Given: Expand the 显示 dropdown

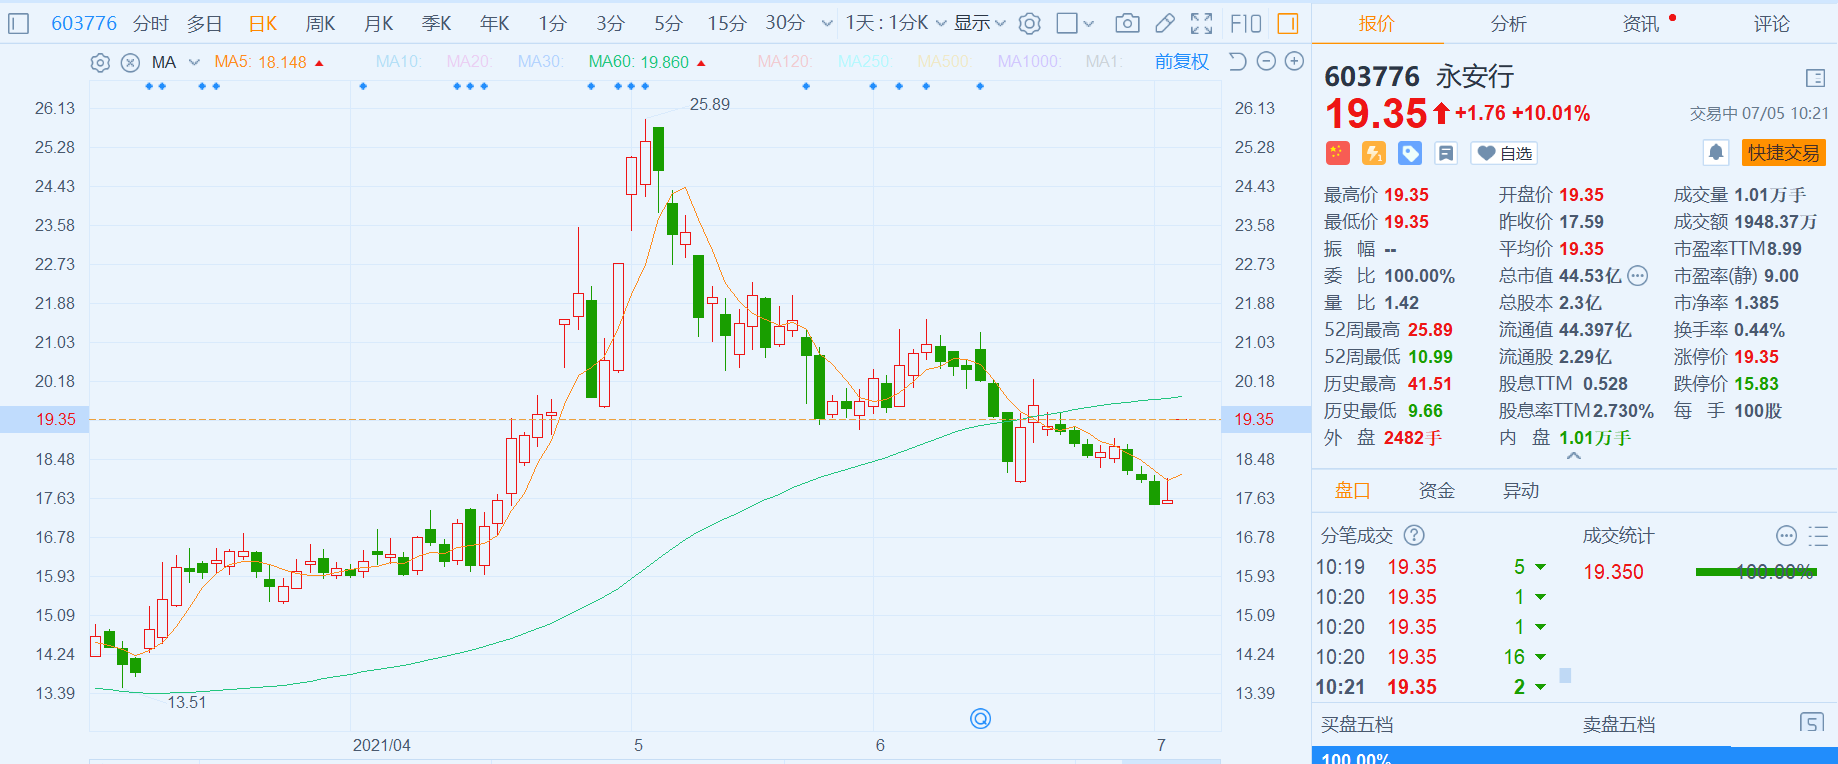Looking at the screenshot, I should tap(979, 23).
